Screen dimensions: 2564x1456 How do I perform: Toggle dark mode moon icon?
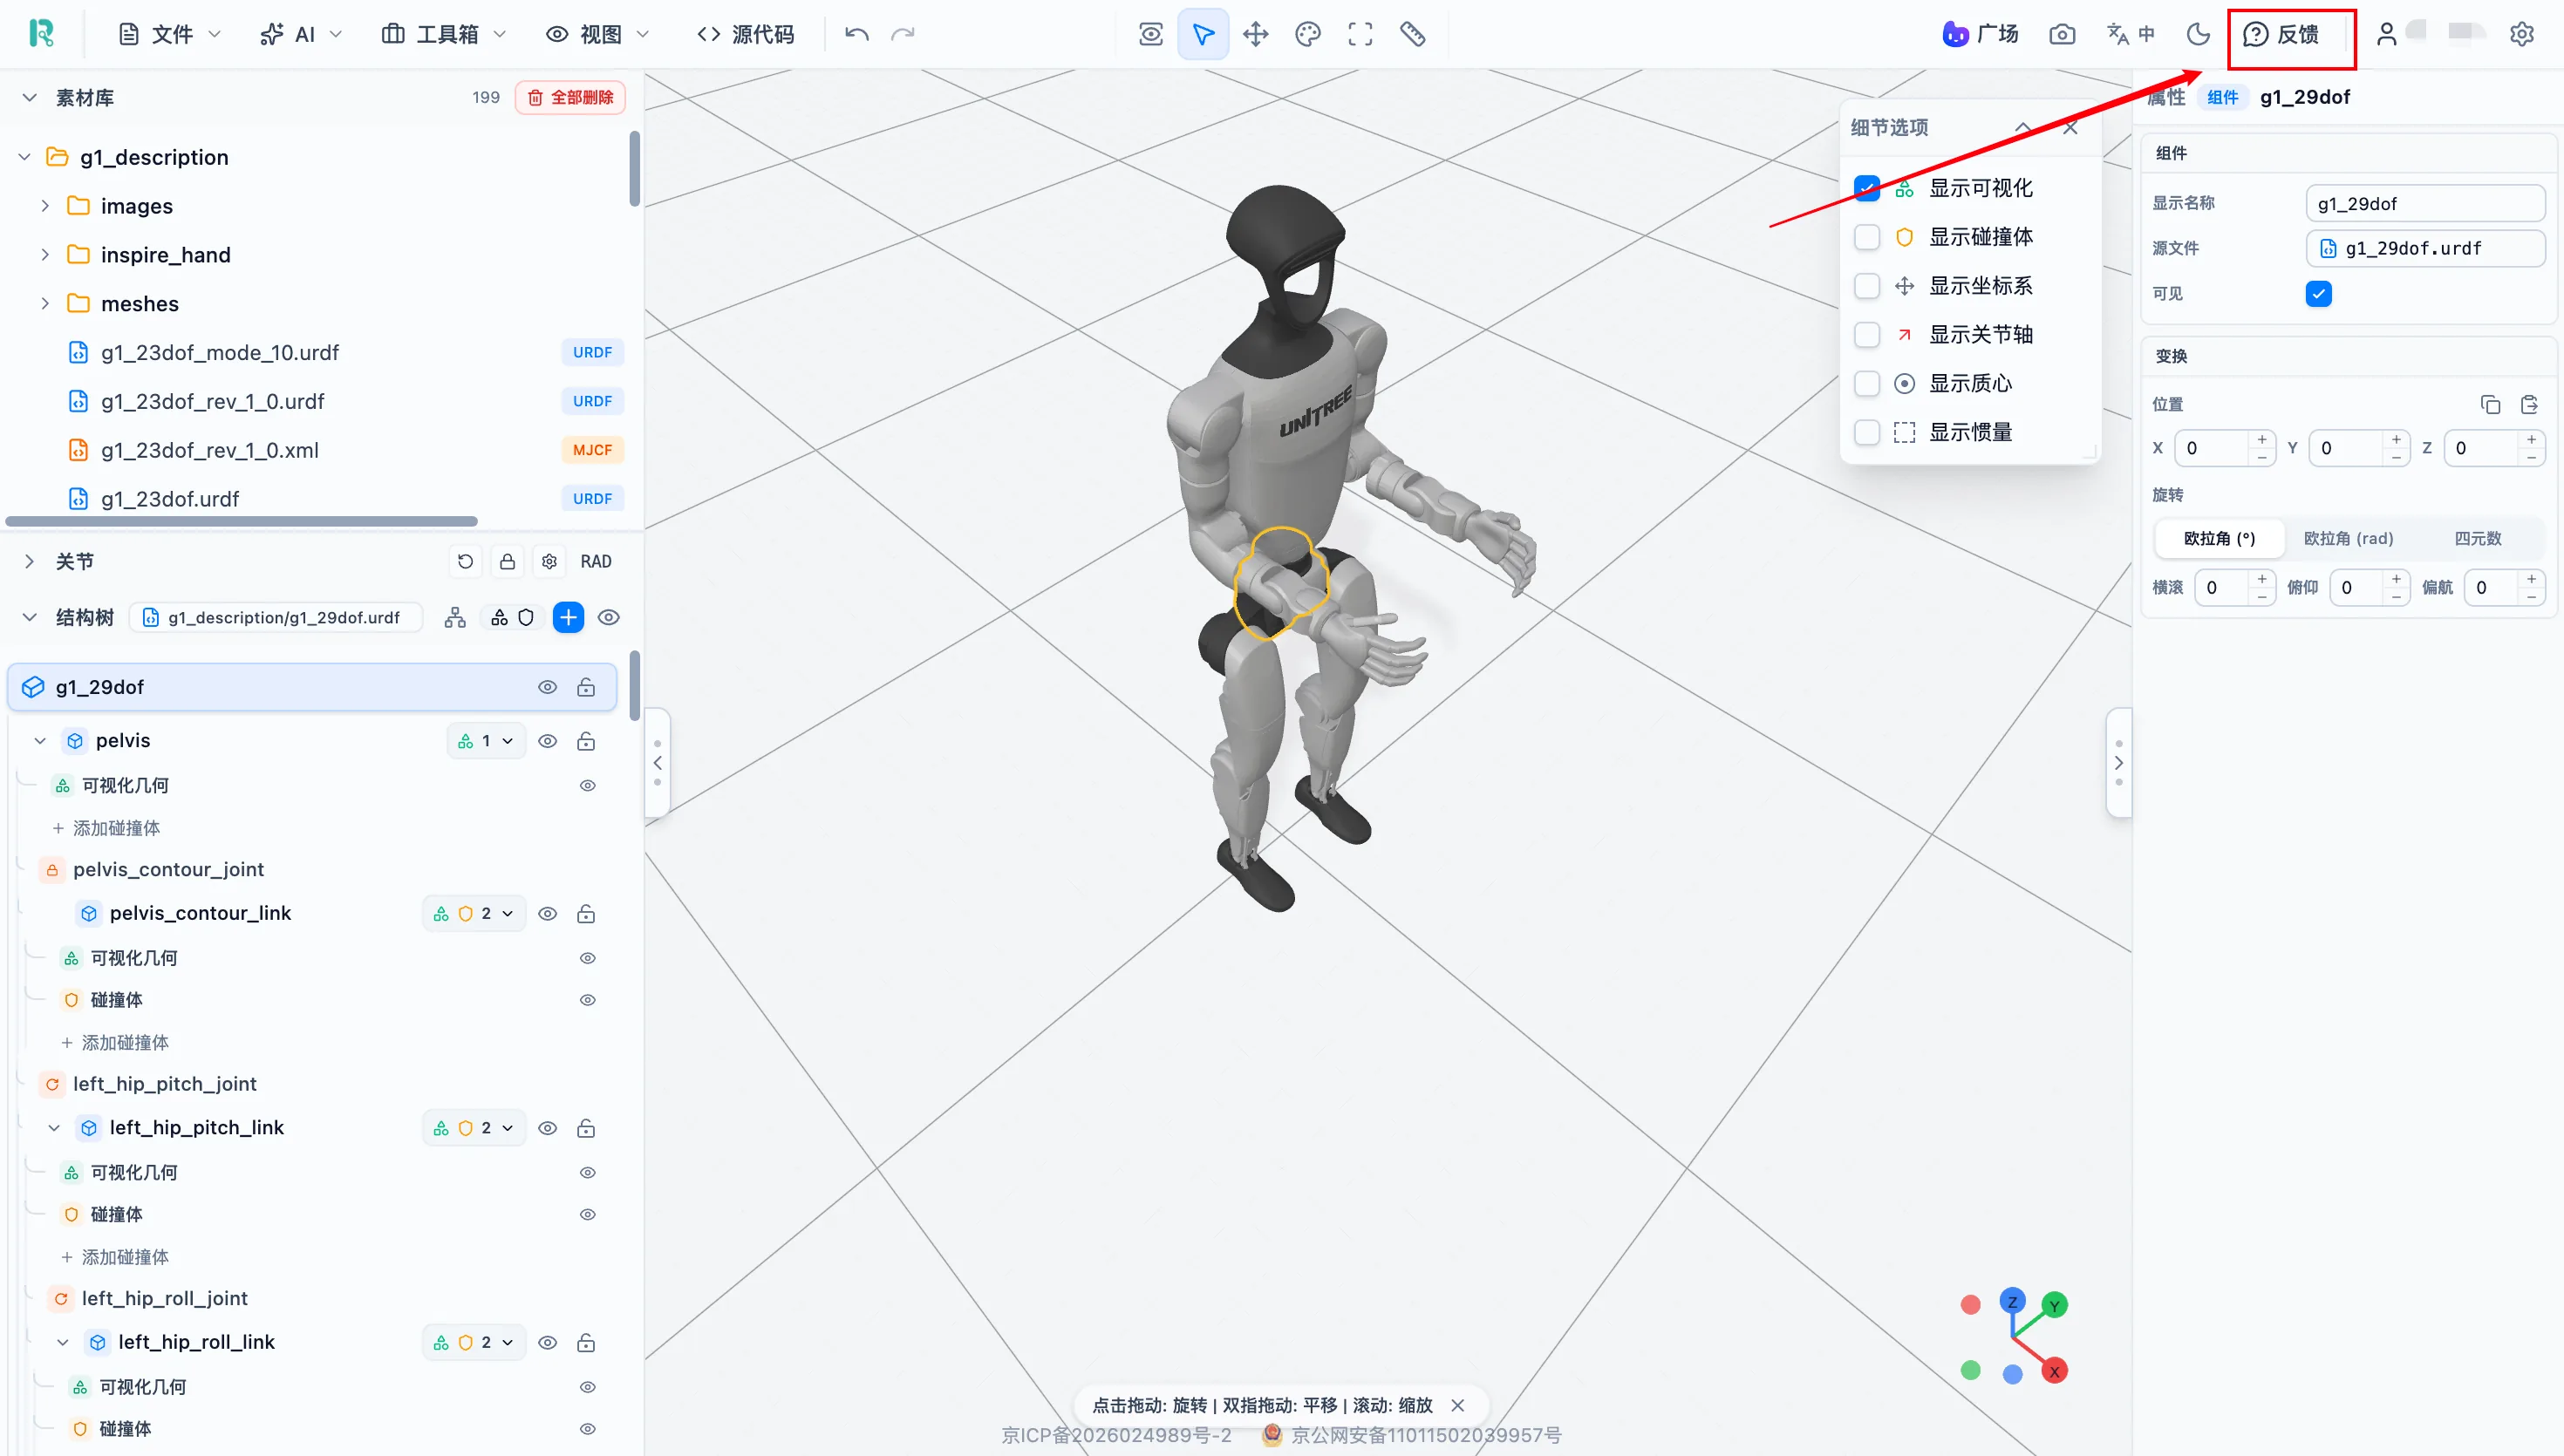2197,34
